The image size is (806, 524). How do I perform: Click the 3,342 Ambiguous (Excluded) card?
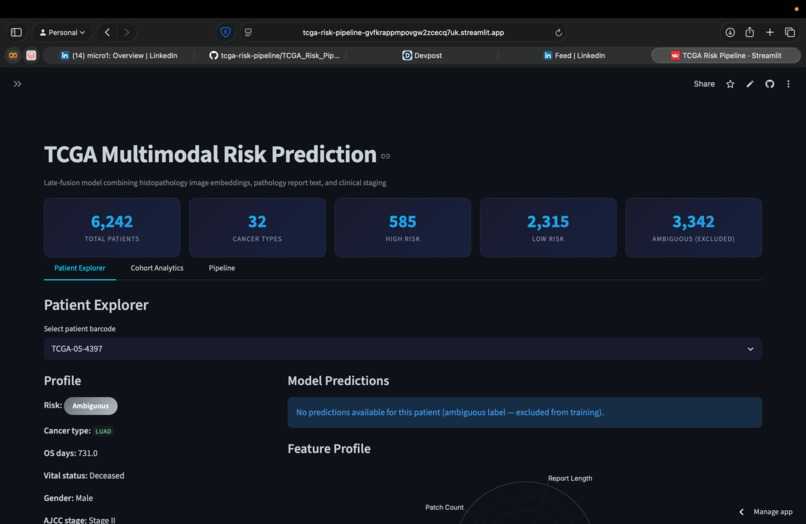[693, 227]
